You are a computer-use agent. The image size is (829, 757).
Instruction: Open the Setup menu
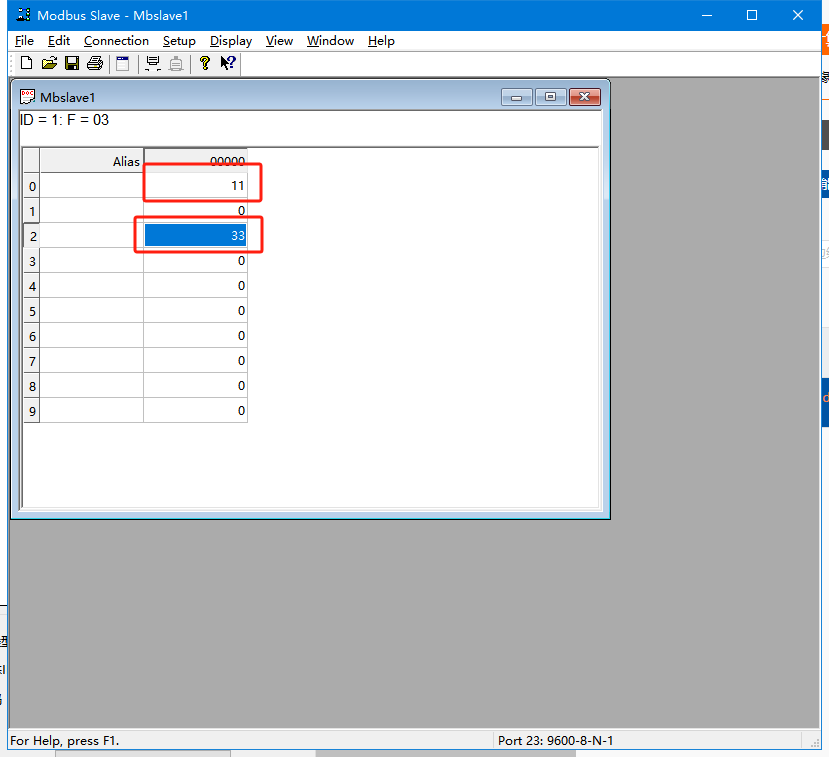(x=179, y=41)
